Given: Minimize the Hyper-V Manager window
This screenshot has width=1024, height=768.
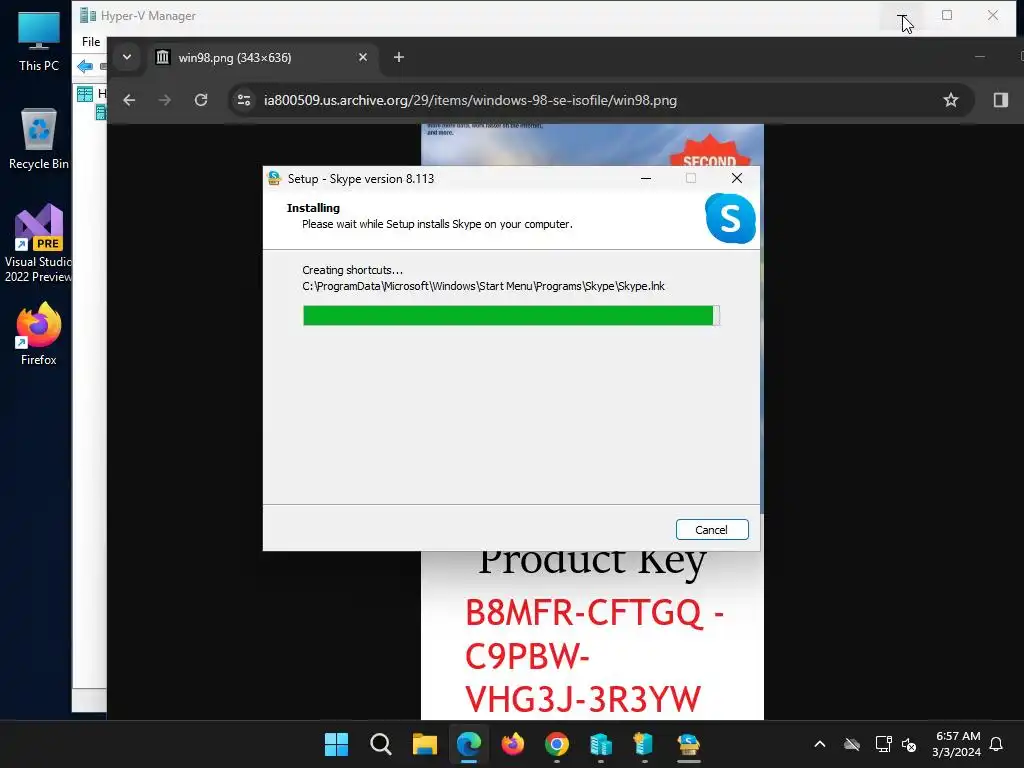Looking at the screenshot, I should click(901, 15).
